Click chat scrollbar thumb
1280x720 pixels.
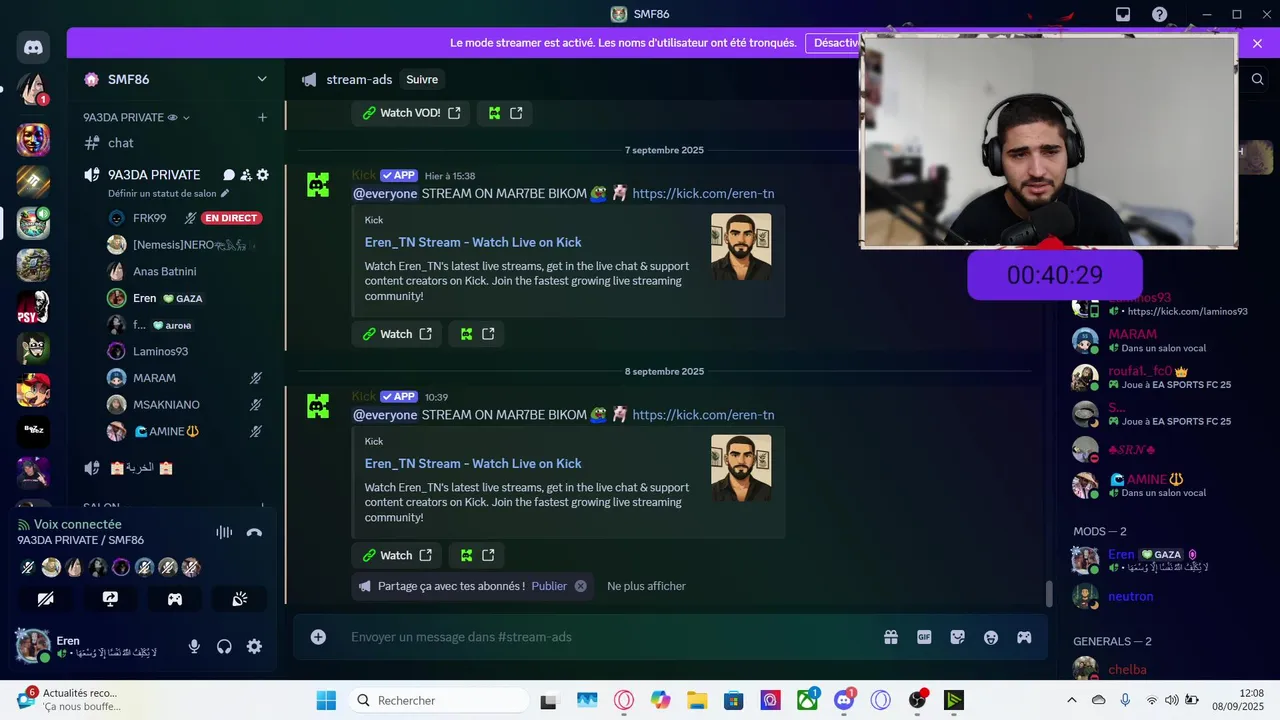(1049, 593)
